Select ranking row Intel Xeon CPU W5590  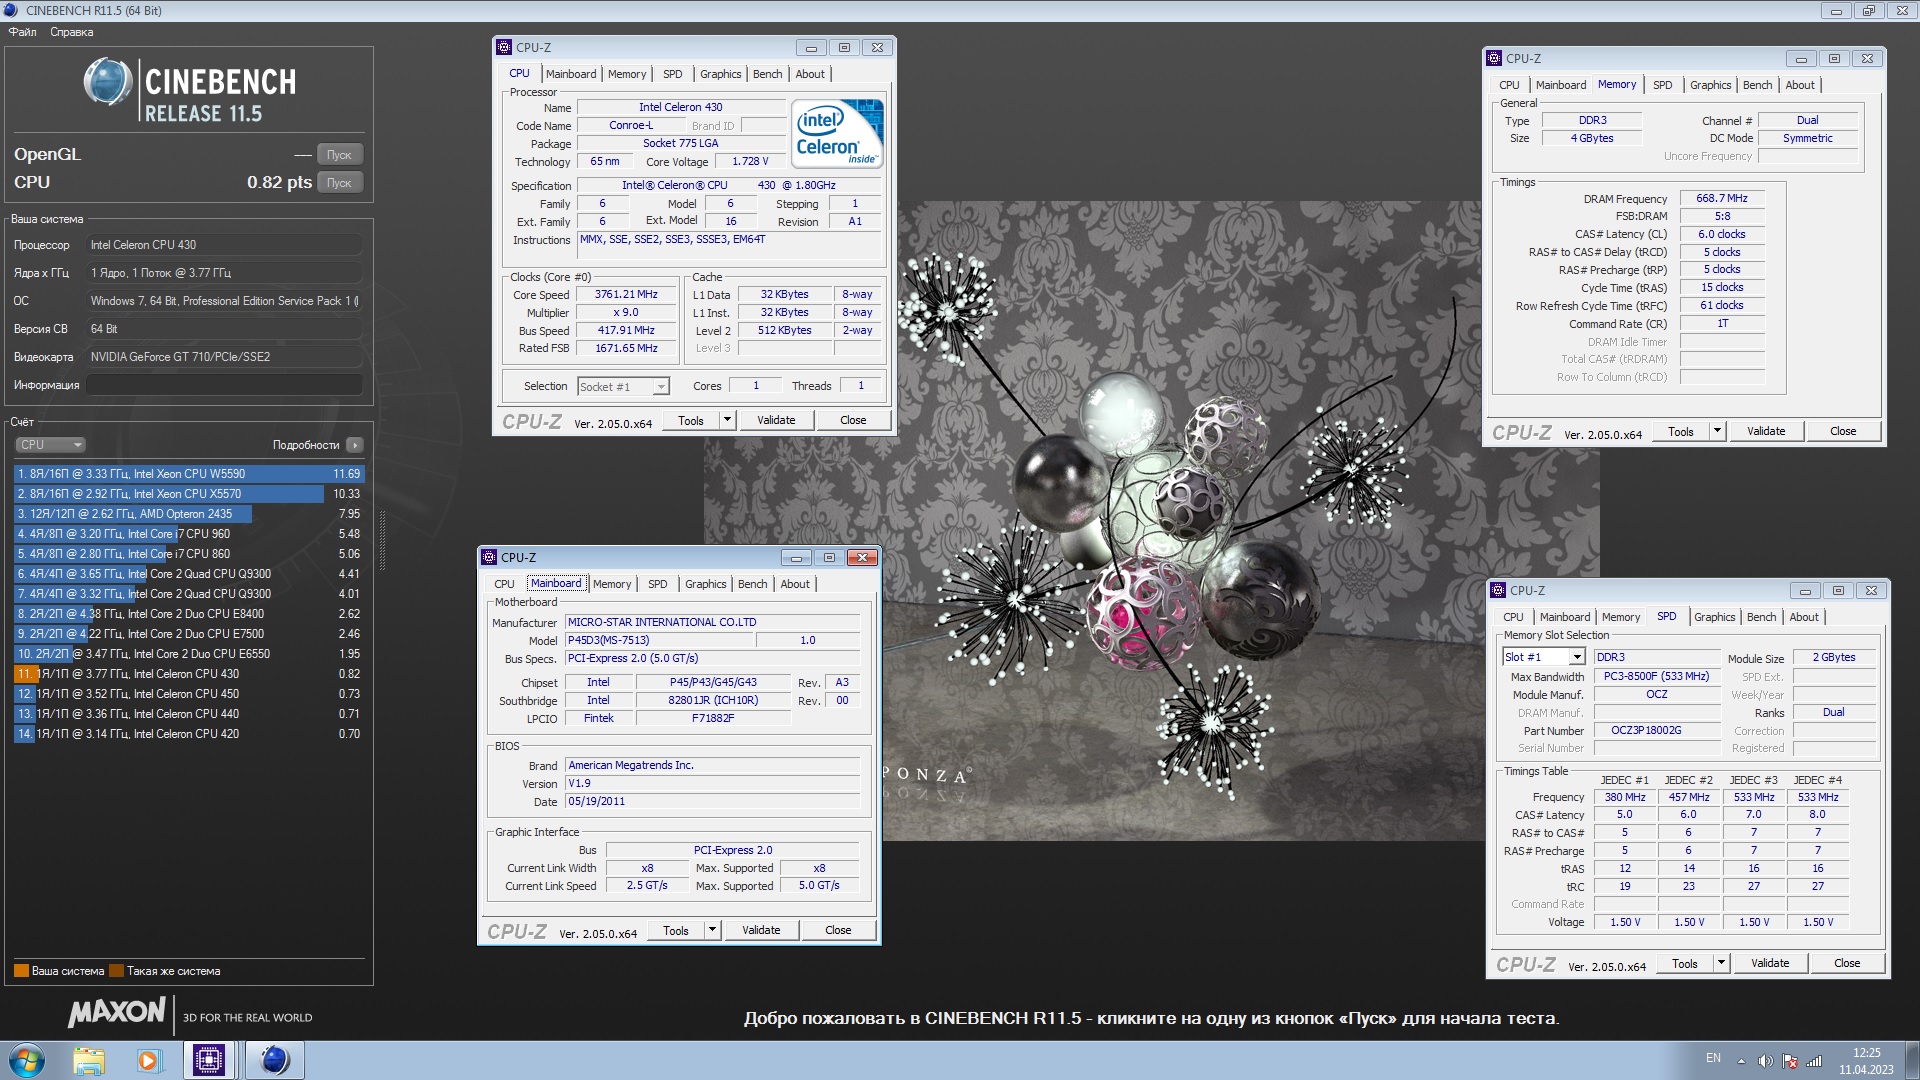pyautogui.click(x=189, y=474)
